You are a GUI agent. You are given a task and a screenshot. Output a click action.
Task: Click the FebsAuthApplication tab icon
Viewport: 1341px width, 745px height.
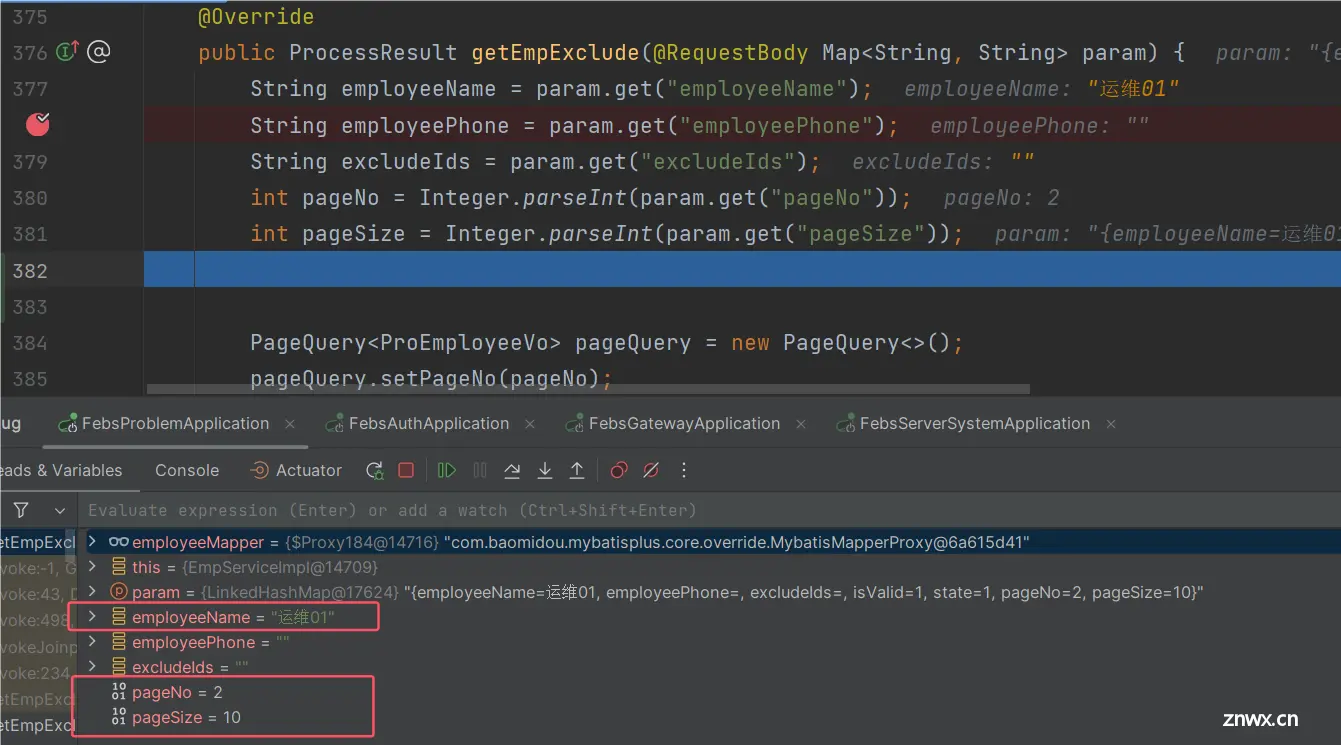coord(334,424)
